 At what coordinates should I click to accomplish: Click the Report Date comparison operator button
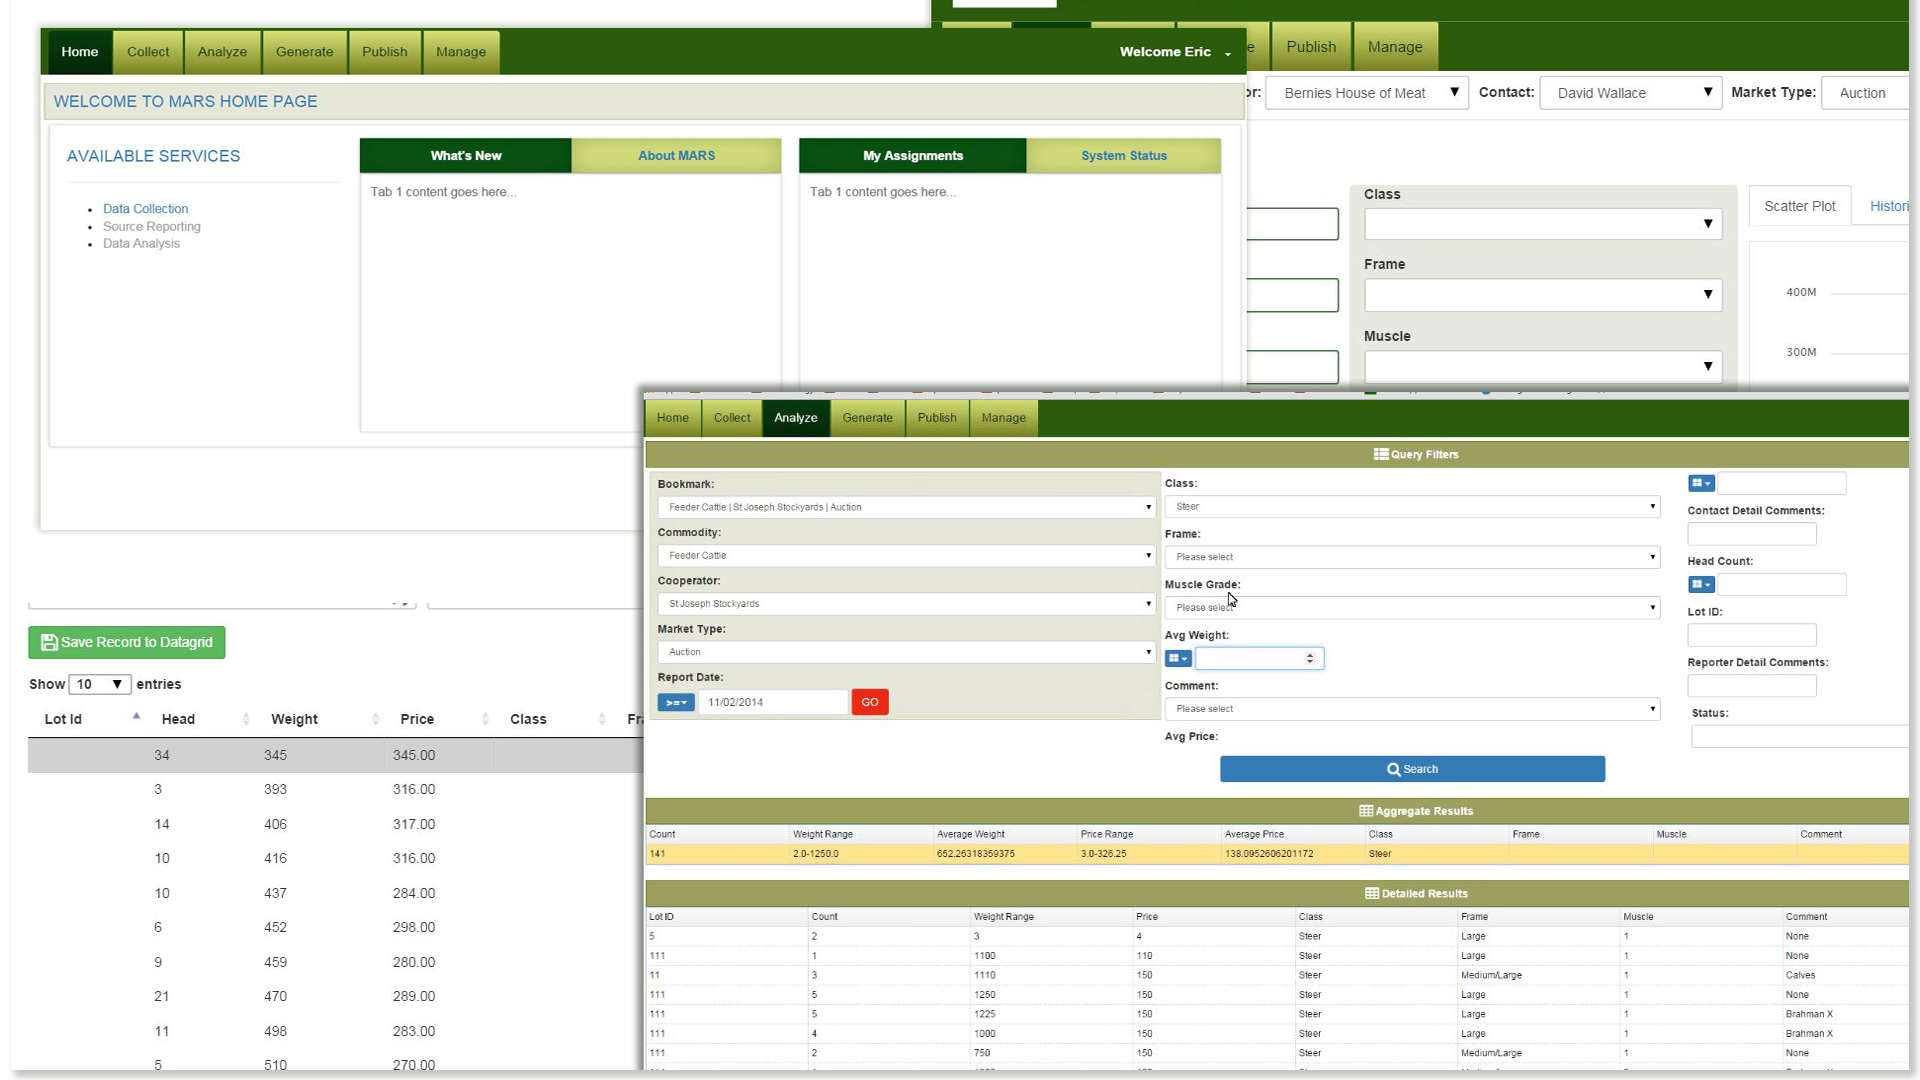(x=676, y=702)
